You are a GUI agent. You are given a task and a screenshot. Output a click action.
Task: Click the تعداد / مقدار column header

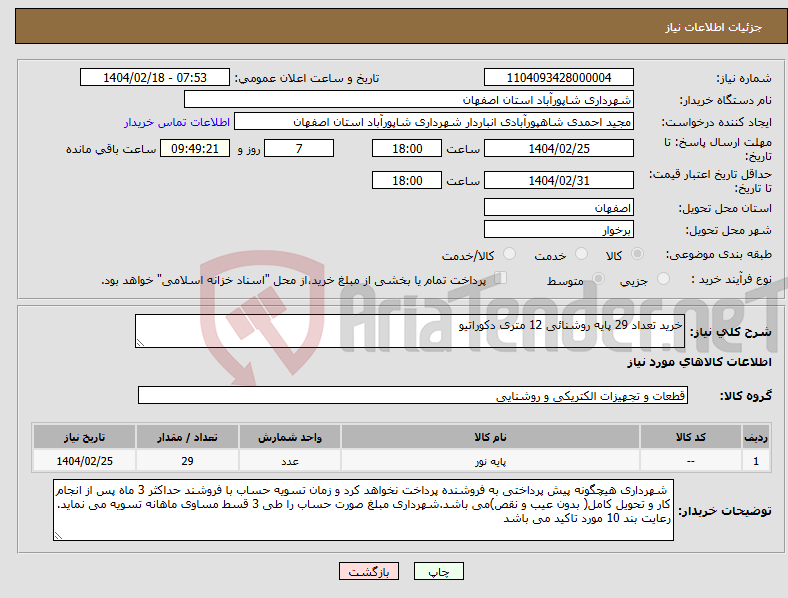(187, 437)
